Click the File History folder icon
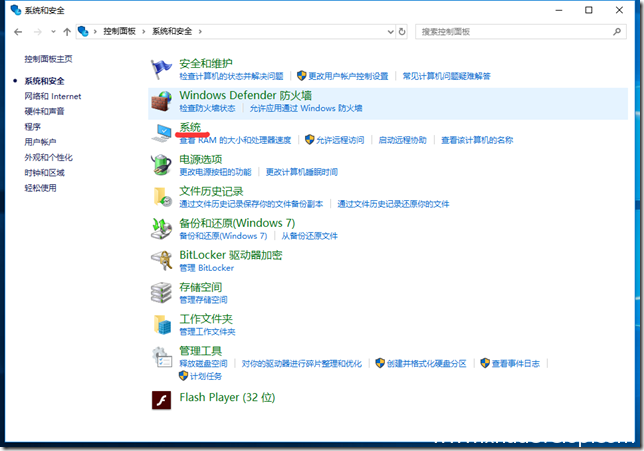Viewport: 644px width, 451px height. pos(161,197)
